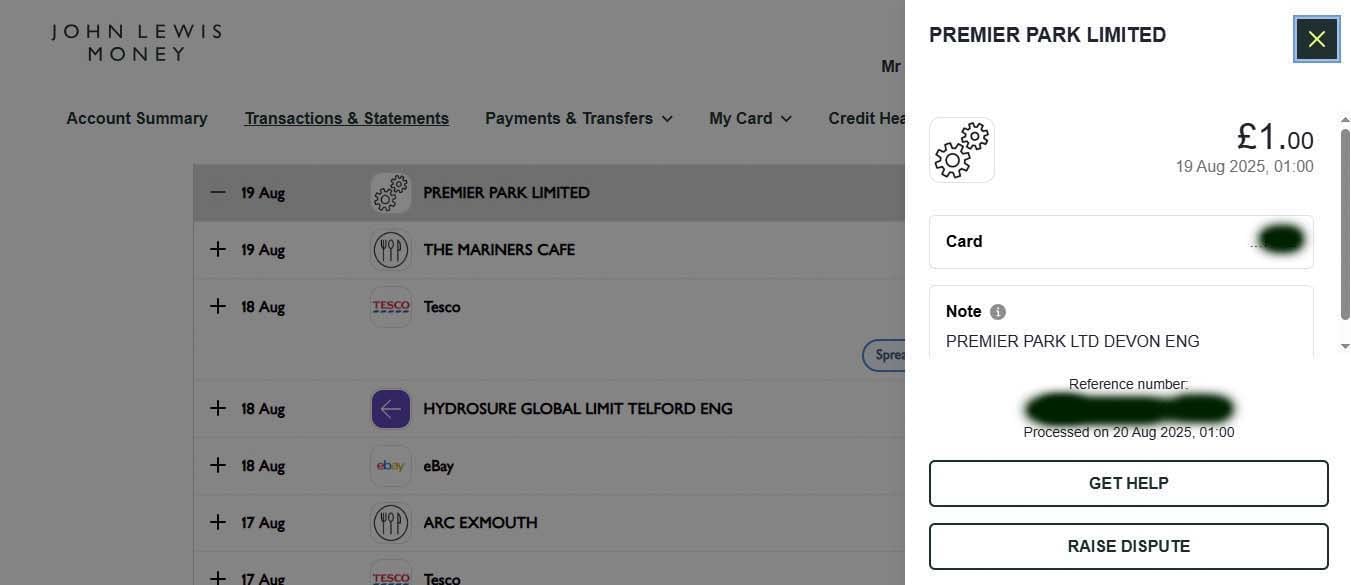
Task: Collapse the Premier Park Limited transaction row
Action: [218, 192]
